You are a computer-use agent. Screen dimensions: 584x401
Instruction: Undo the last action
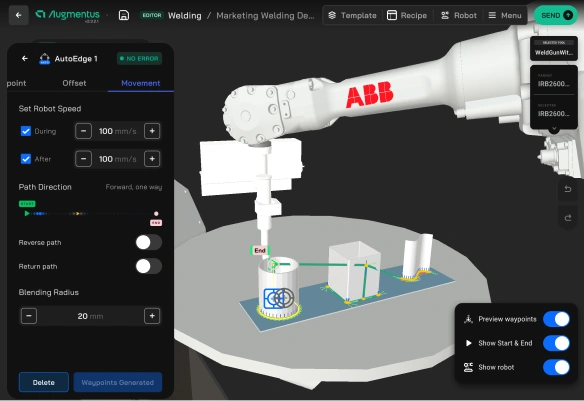pyautogui.click(x=568, y=189)
